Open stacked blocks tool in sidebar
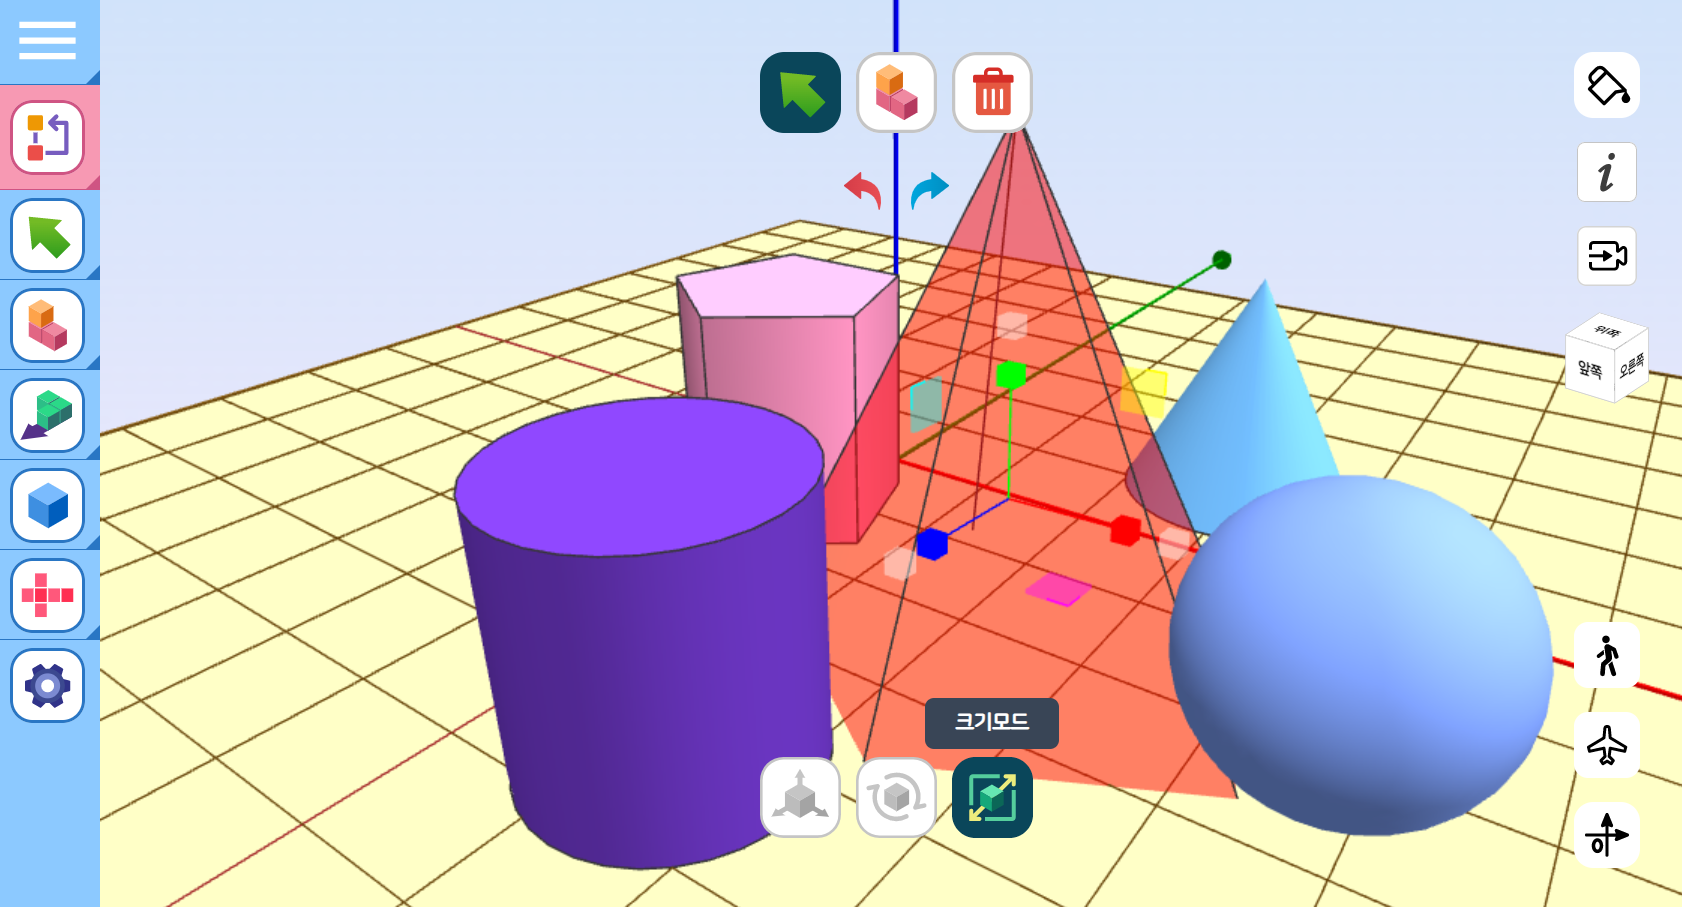 47,326
